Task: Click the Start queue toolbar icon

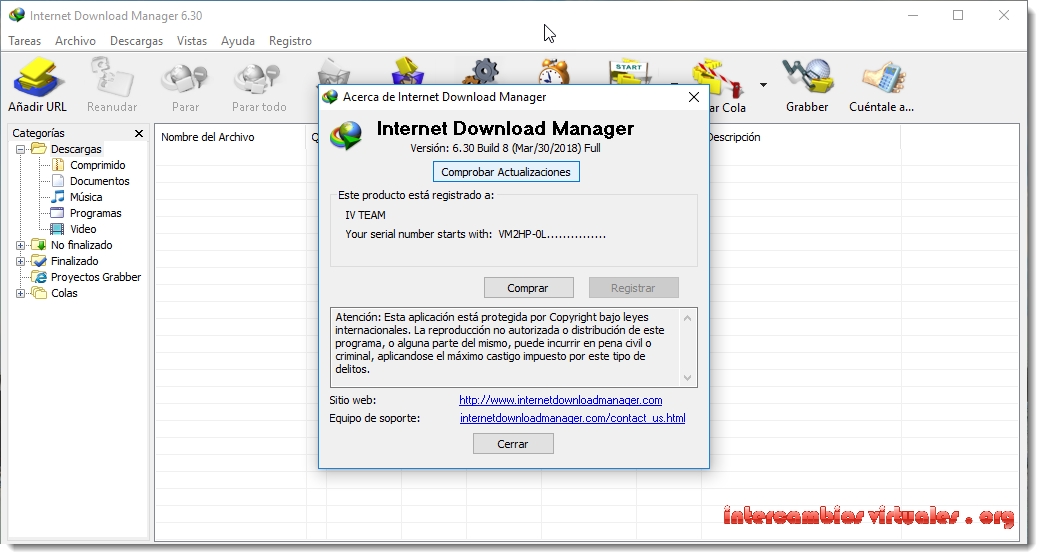Action: (x=629, y=73)
